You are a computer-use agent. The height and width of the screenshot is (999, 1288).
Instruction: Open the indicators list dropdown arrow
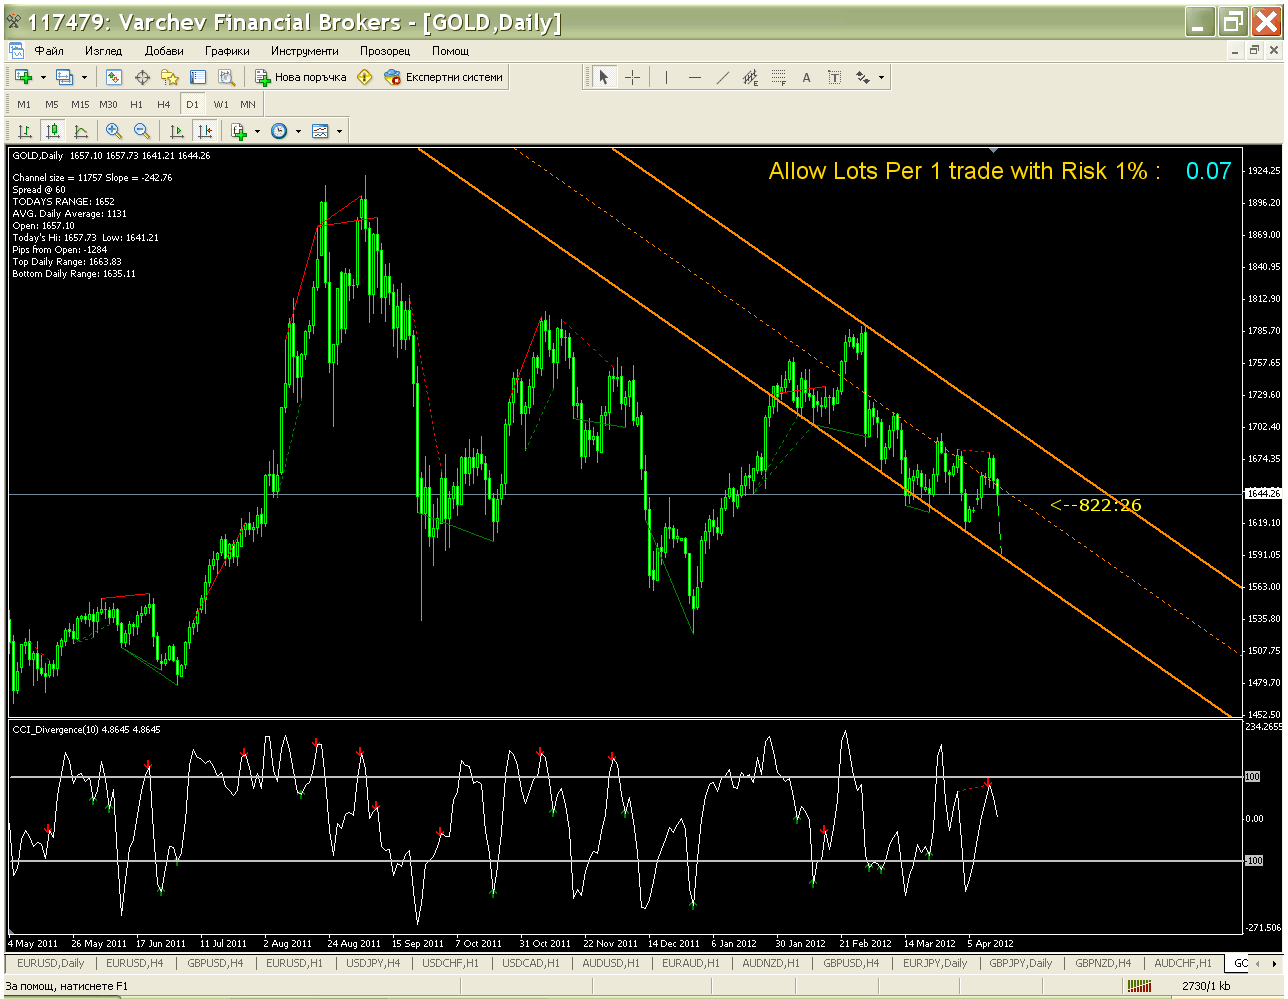(x=257, y=131)
